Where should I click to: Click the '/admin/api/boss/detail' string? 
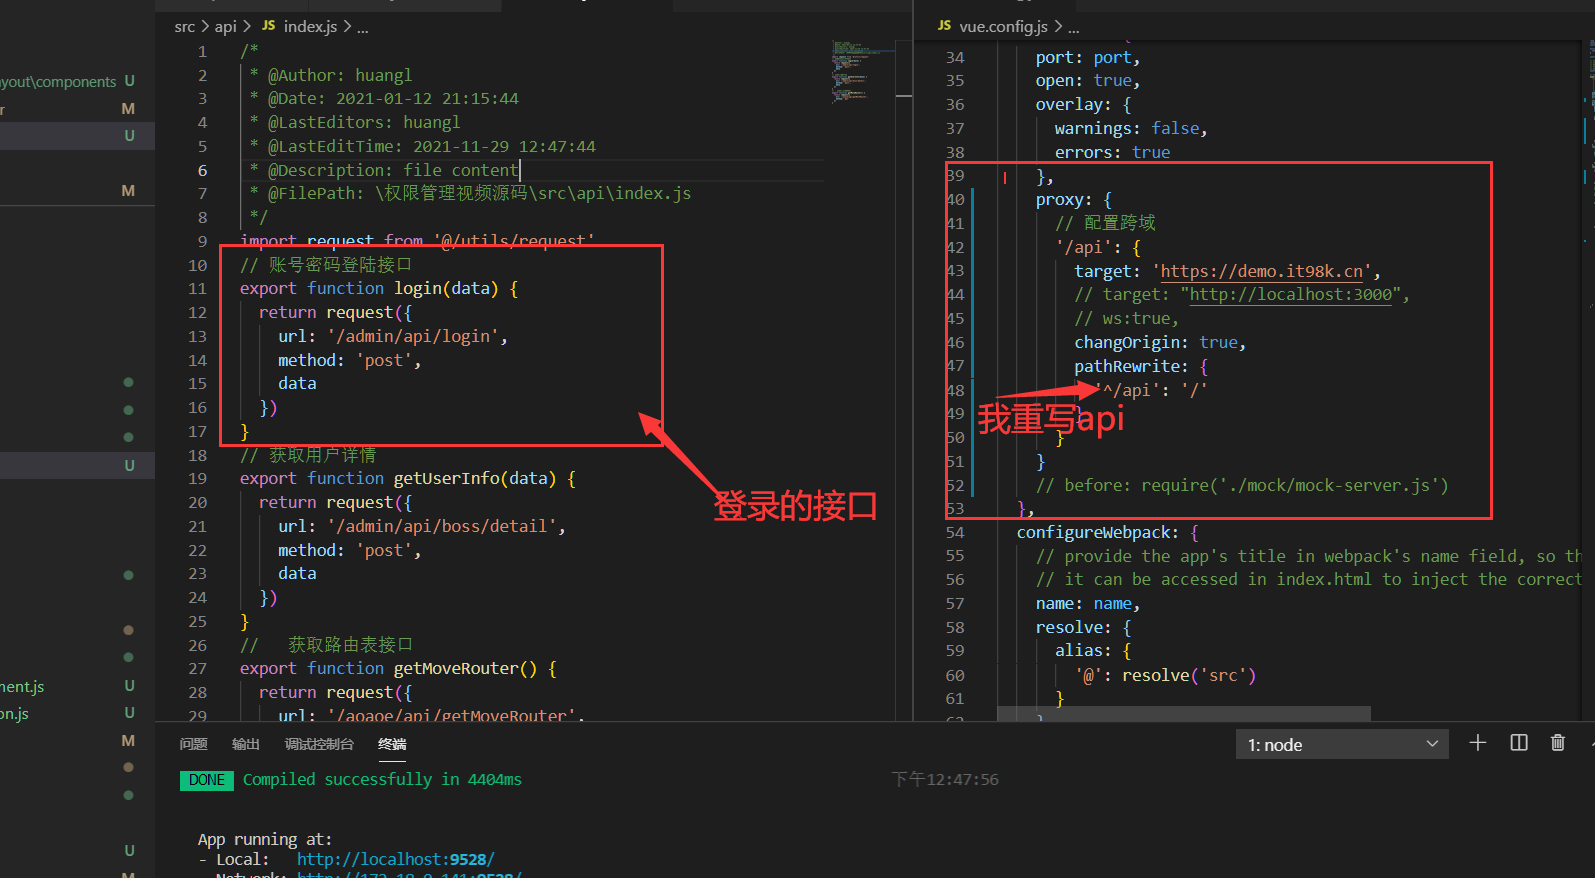click(x=441, y=526)
